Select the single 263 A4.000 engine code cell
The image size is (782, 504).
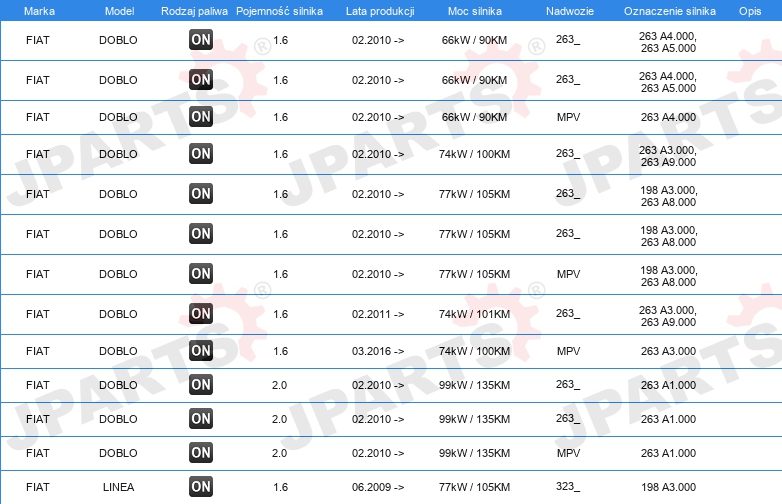pyautogui.click(x=668, y=117)
